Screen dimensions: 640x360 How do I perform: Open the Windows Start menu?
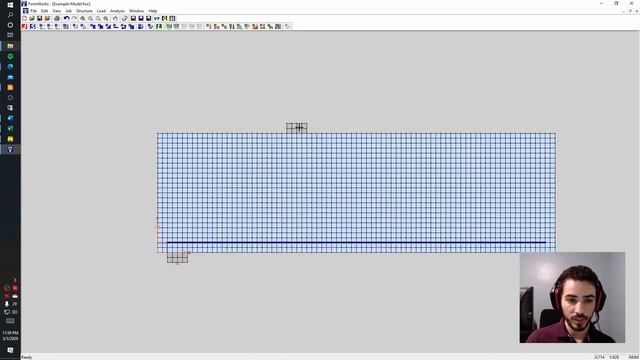(10, 4)
